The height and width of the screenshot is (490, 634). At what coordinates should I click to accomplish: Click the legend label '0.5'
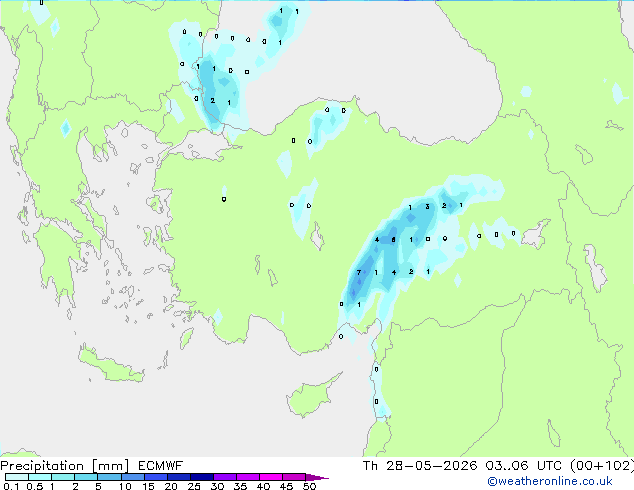[x=35, y=486]
